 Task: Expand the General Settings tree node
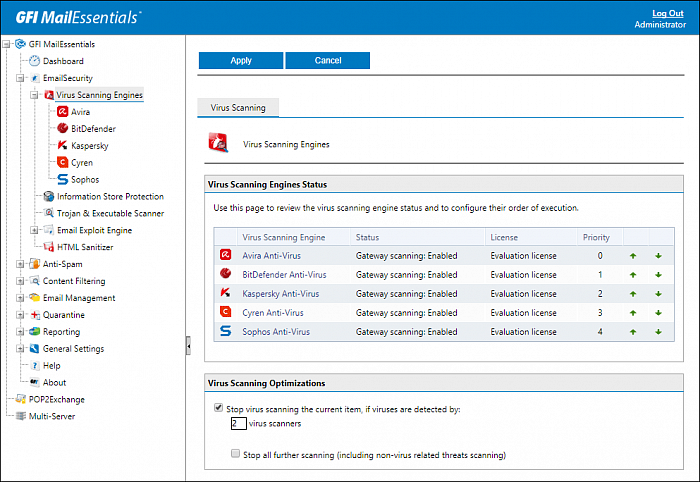20,349
